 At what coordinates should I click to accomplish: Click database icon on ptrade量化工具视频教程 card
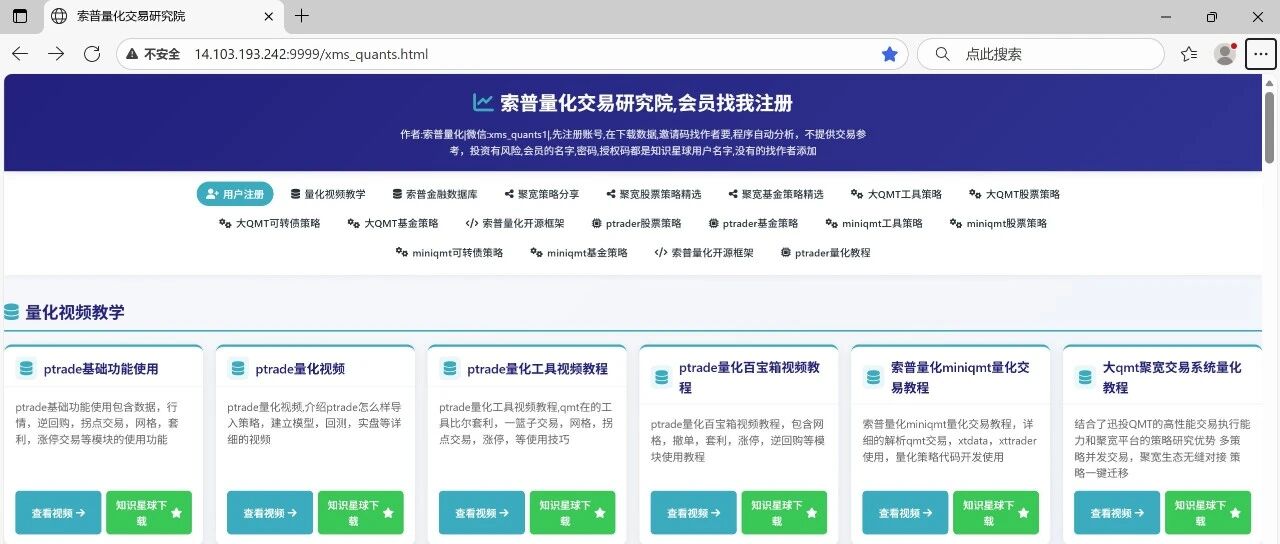click(x=450, y=369)
